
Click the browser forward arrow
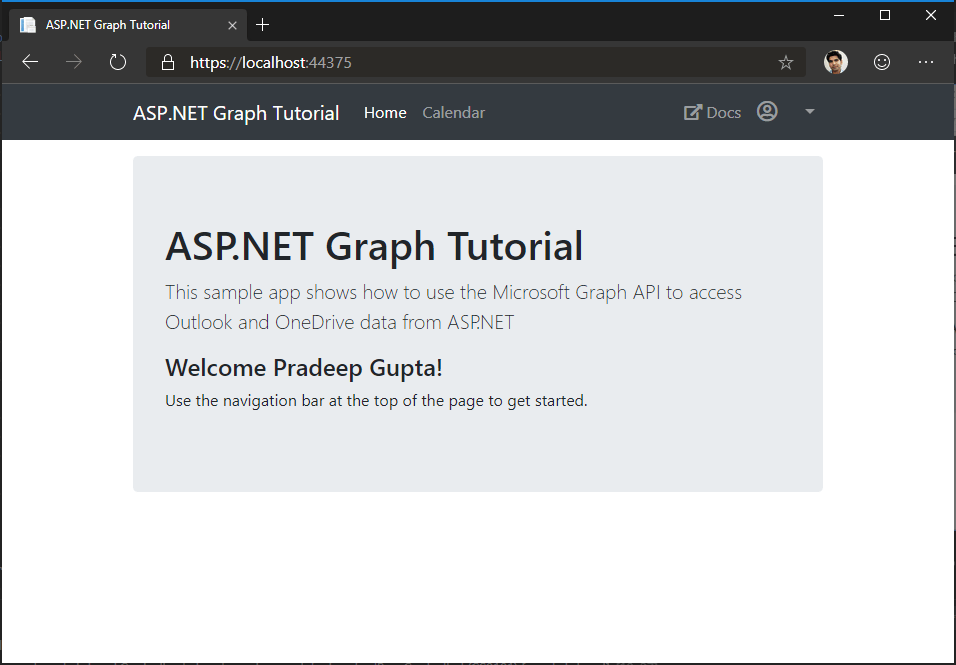point(74,62)
